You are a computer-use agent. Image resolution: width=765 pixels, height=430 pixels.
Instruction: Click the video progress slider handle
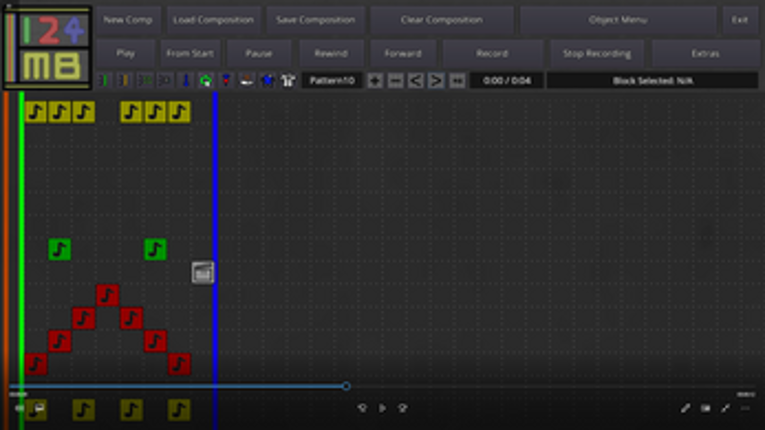346,386
